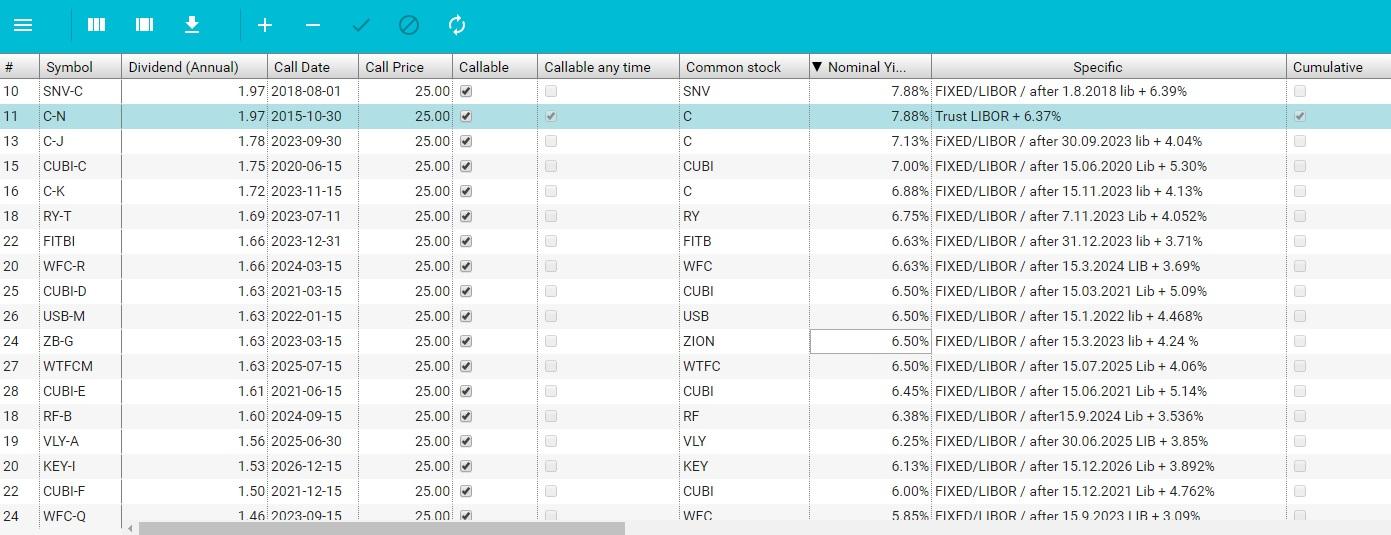Click symbol cell CUBI-E
The image size is (1391, 535).
81,391
